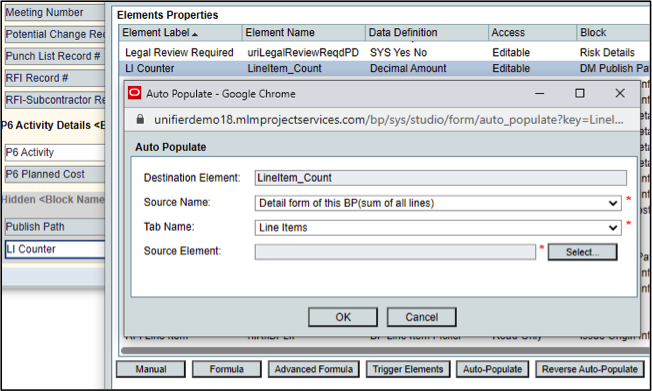
Task: Click the Oracle icon in Auto Populate title bar
Action: point(134,93)
